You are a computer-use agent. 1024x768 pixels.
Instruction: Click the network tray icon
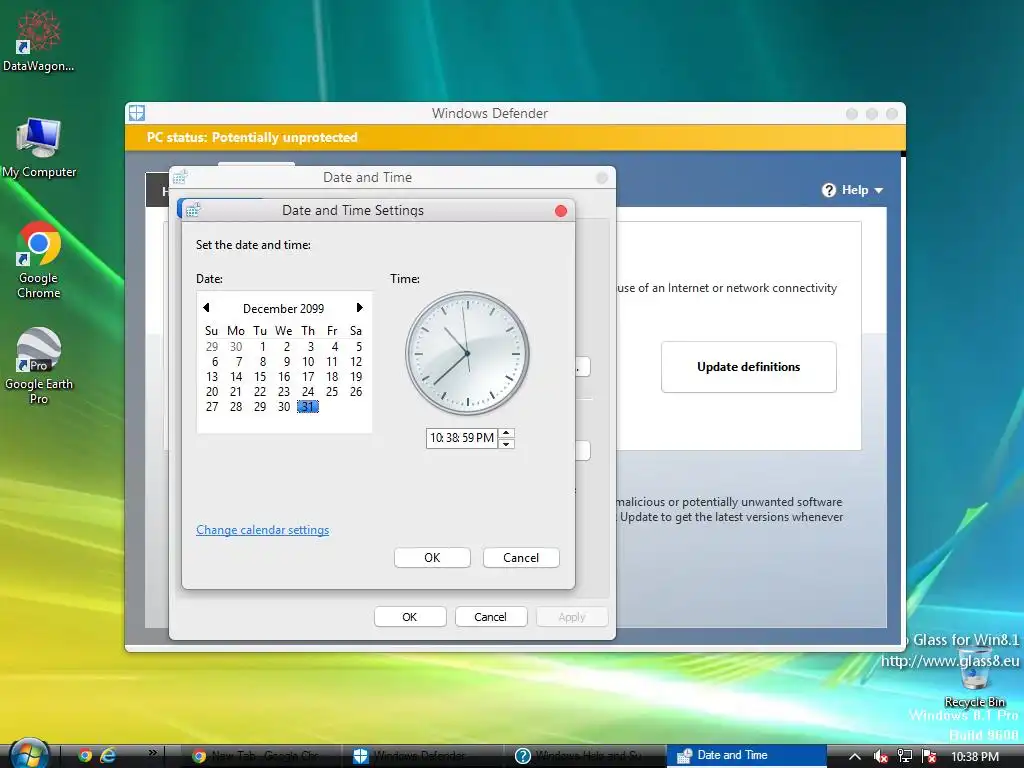click(x=904, y=756)
